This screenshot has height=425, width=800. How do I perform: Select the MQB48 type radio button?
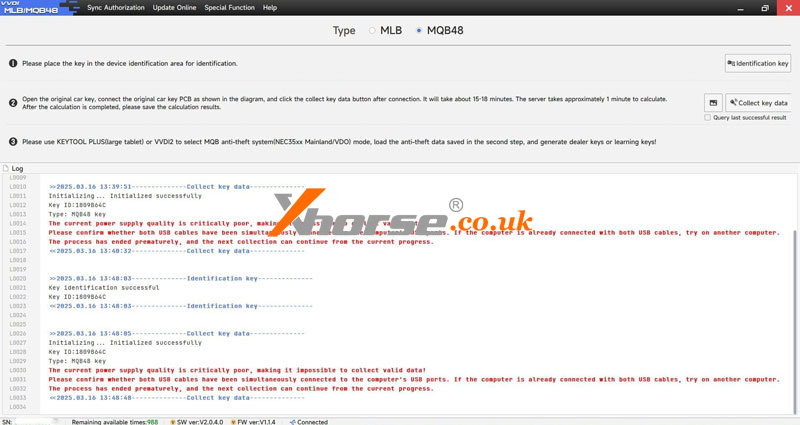coord(419,31)
